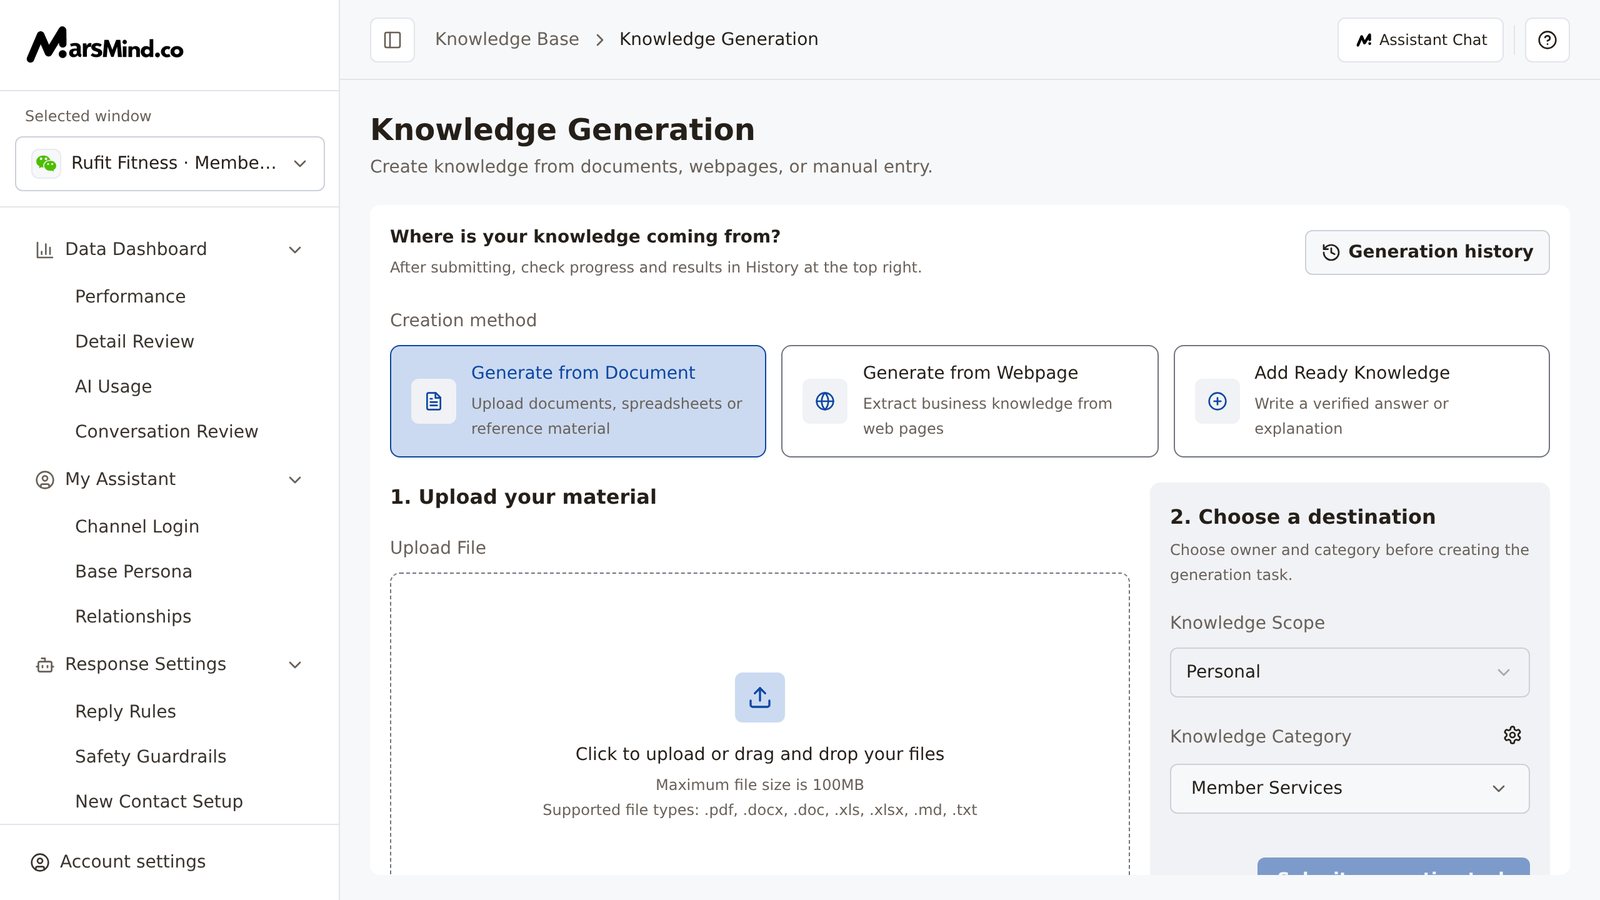Open Detail Review in the sidebar
Viewport: 1600px width, 900px height.
[135, 341]
